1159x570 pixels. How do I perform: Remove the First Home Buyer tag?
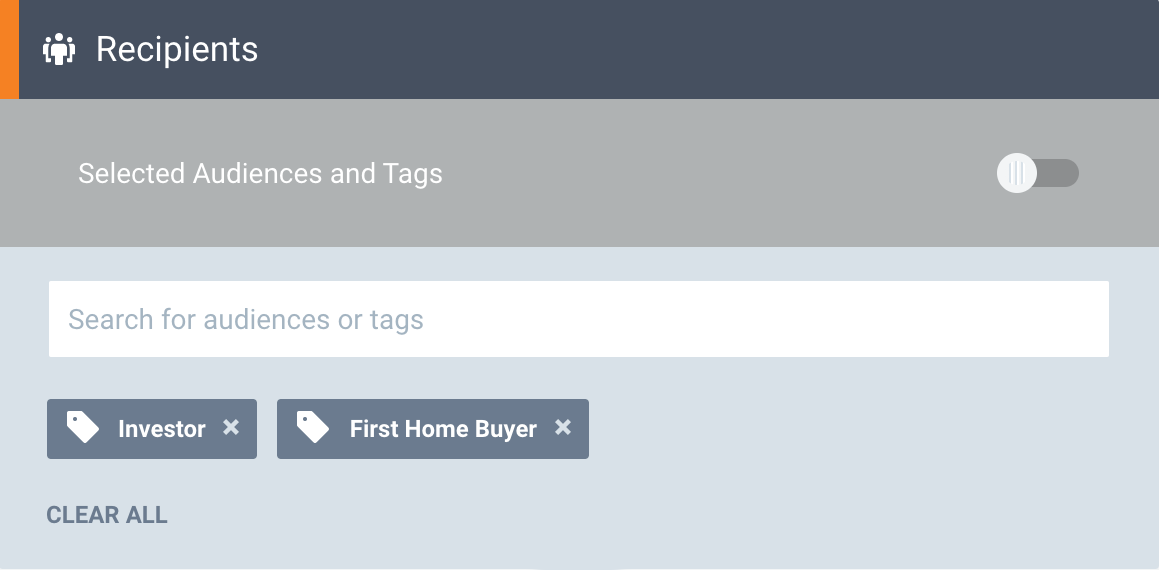563,427
